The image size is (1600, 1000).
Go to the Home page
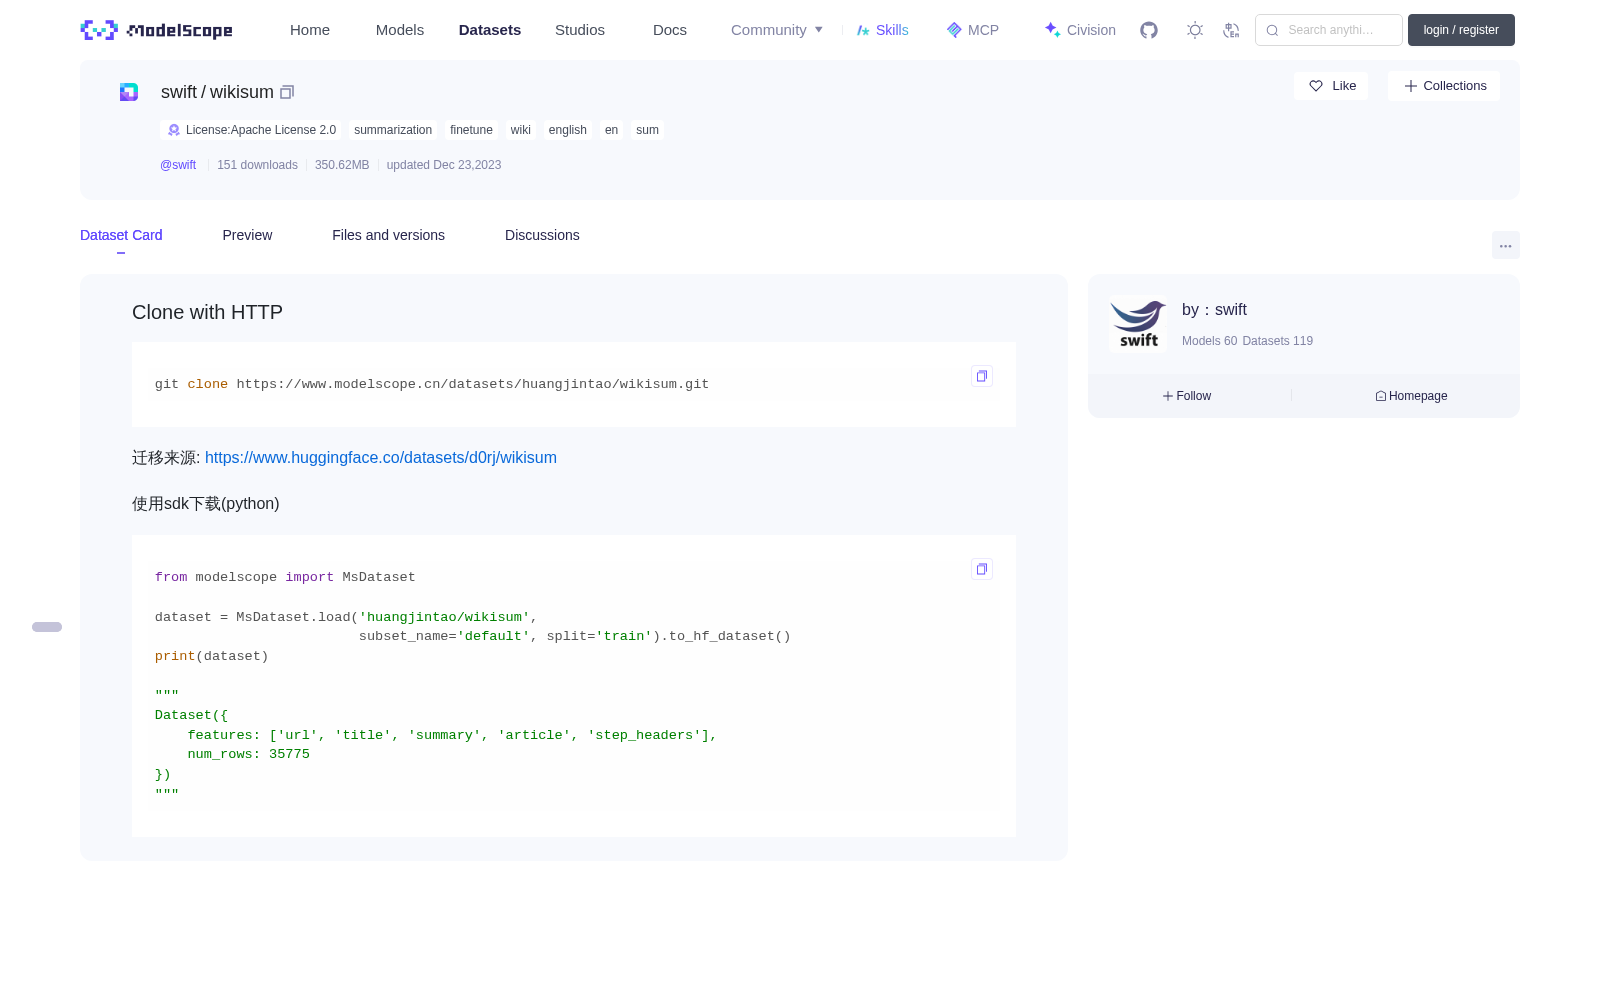pos(310,30)
